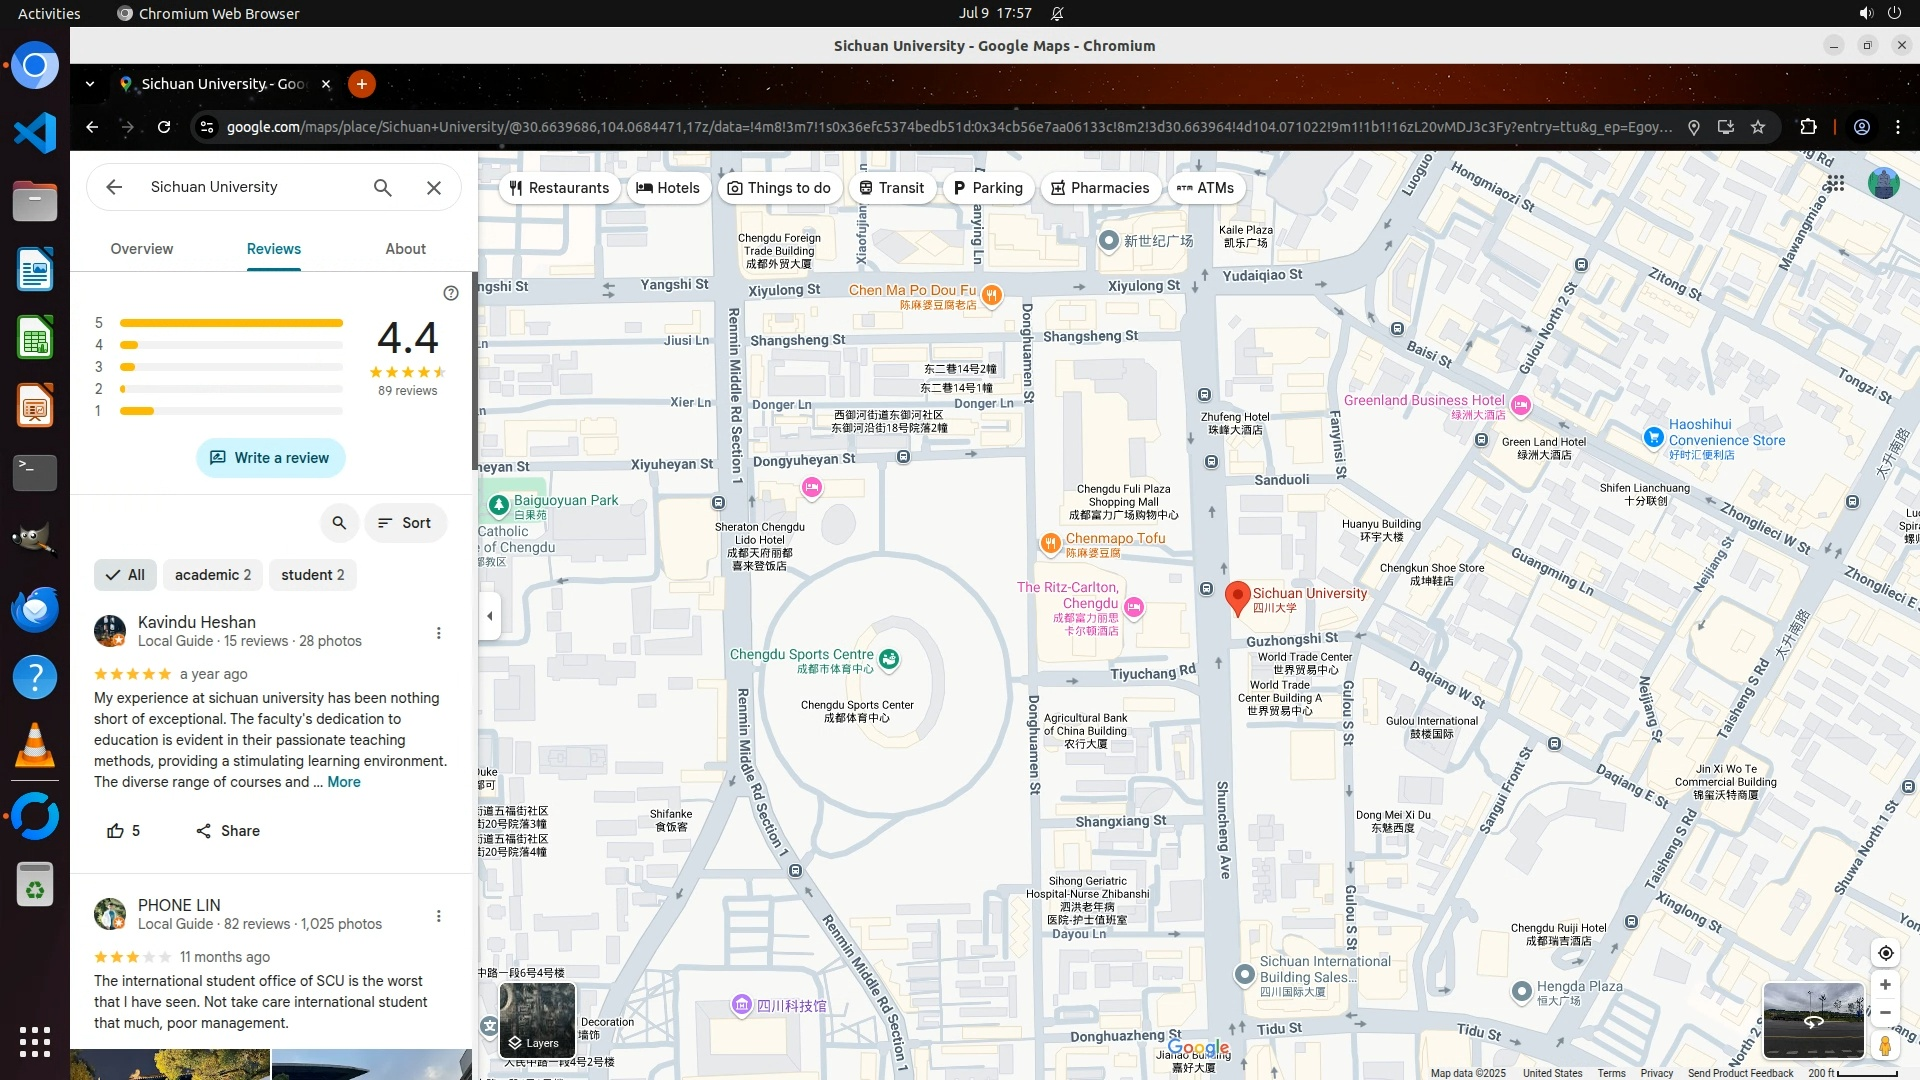The height and width of the screenshot is (1080, 1920).
Task: Click the rating help question mark icon
Action: coord(451,293)
